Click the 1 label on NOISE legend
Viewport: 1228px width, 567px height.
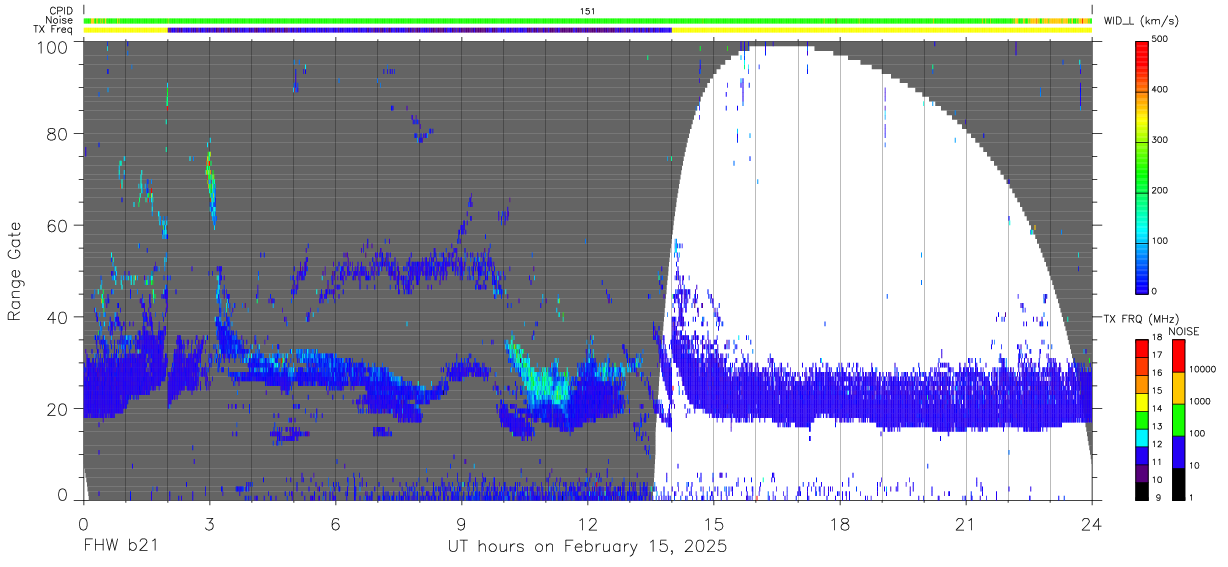1192,496
